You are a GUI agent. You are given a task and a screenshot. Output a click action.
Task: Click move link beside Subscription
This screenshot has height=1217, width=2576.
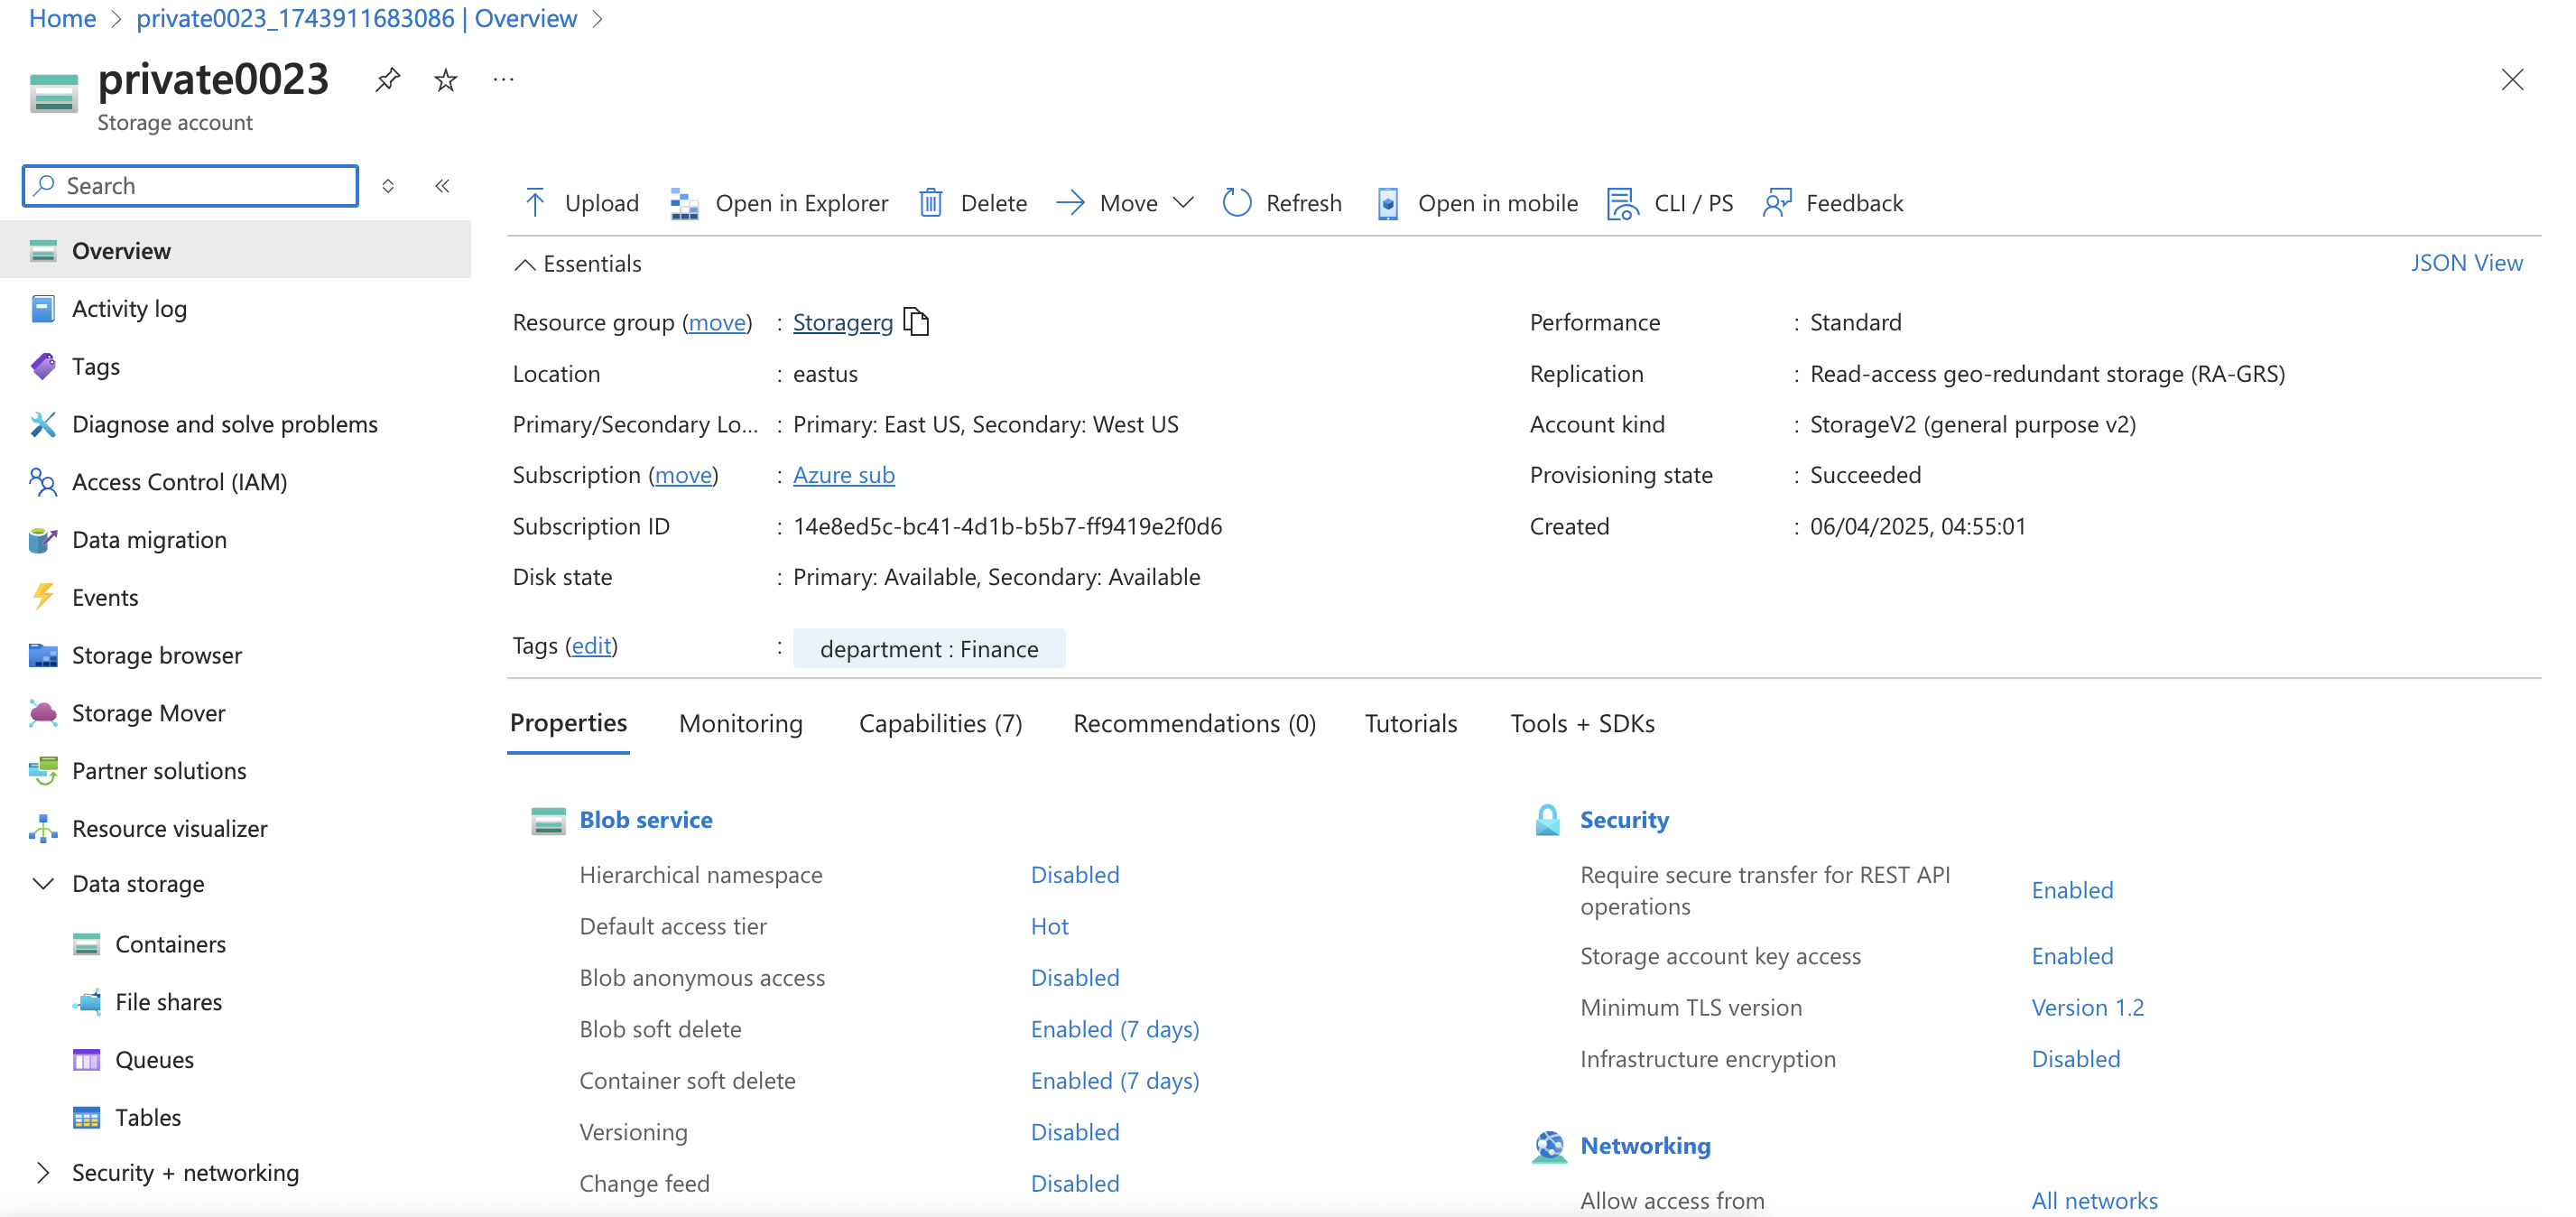coord(683,475)
